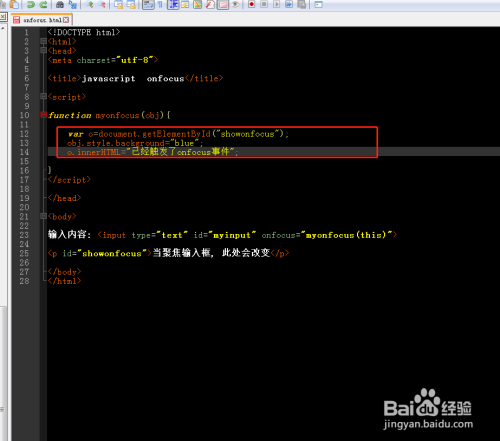Click the closing </html> tag
Image resolution: width=500 pixels, height=441 pixels.
coord(64,281)
